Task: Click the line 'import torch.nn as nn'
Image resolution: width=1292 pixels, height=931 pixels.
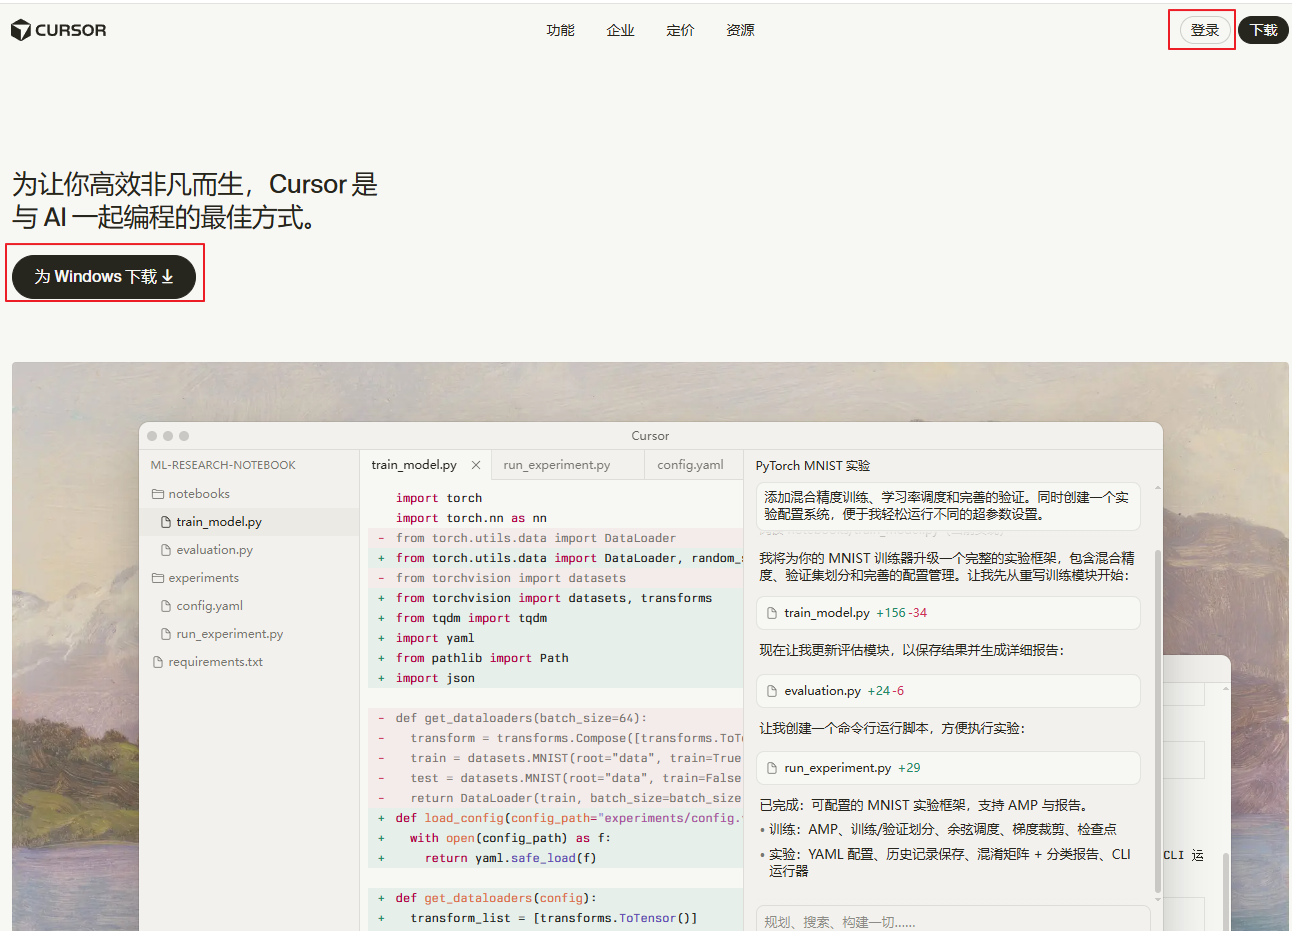Action: click(471, 518)
